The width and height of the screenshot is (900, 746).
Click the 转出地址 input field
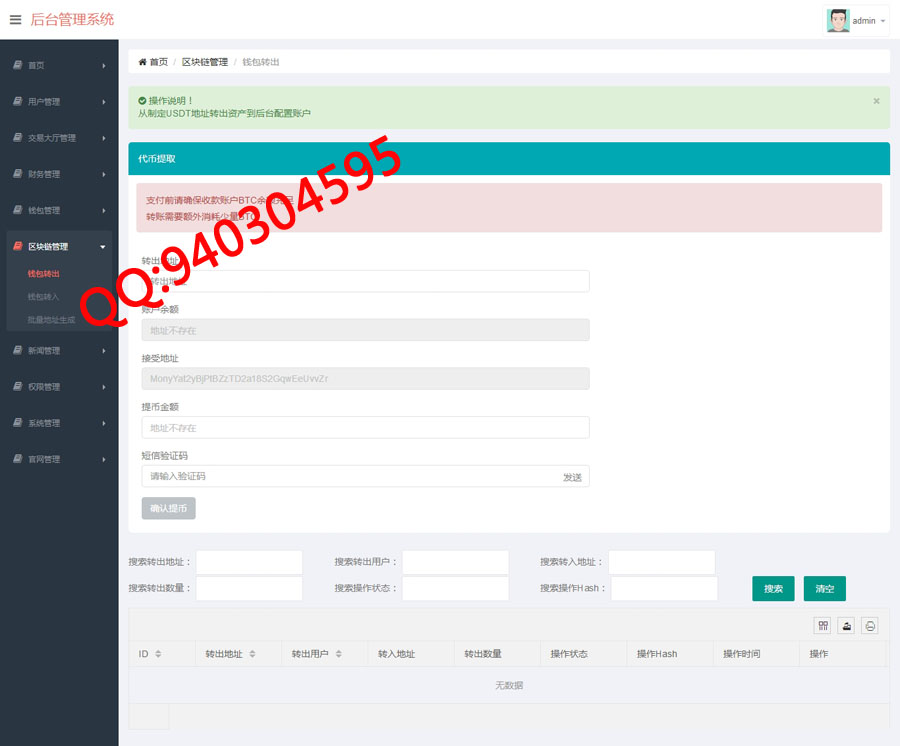tap(365, 281)
